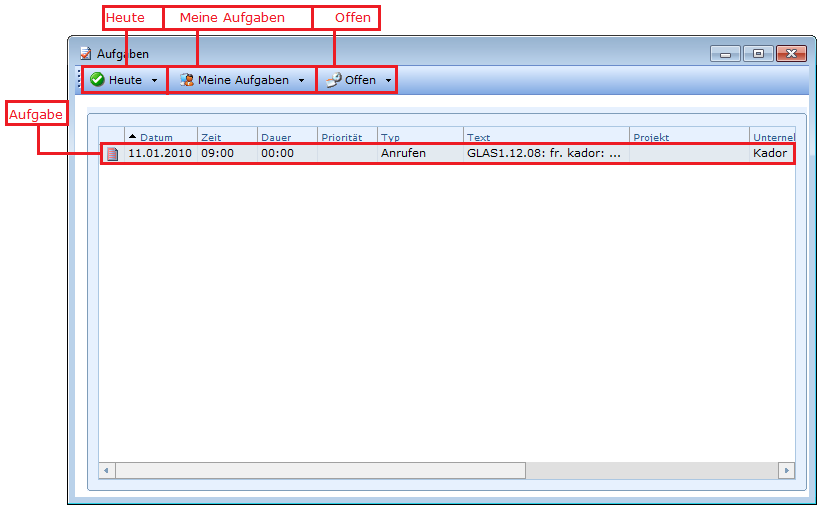This screenshot has width=819, height=506.
Task: Sort the list by the Zeit column
Action: tap(226, 137)
